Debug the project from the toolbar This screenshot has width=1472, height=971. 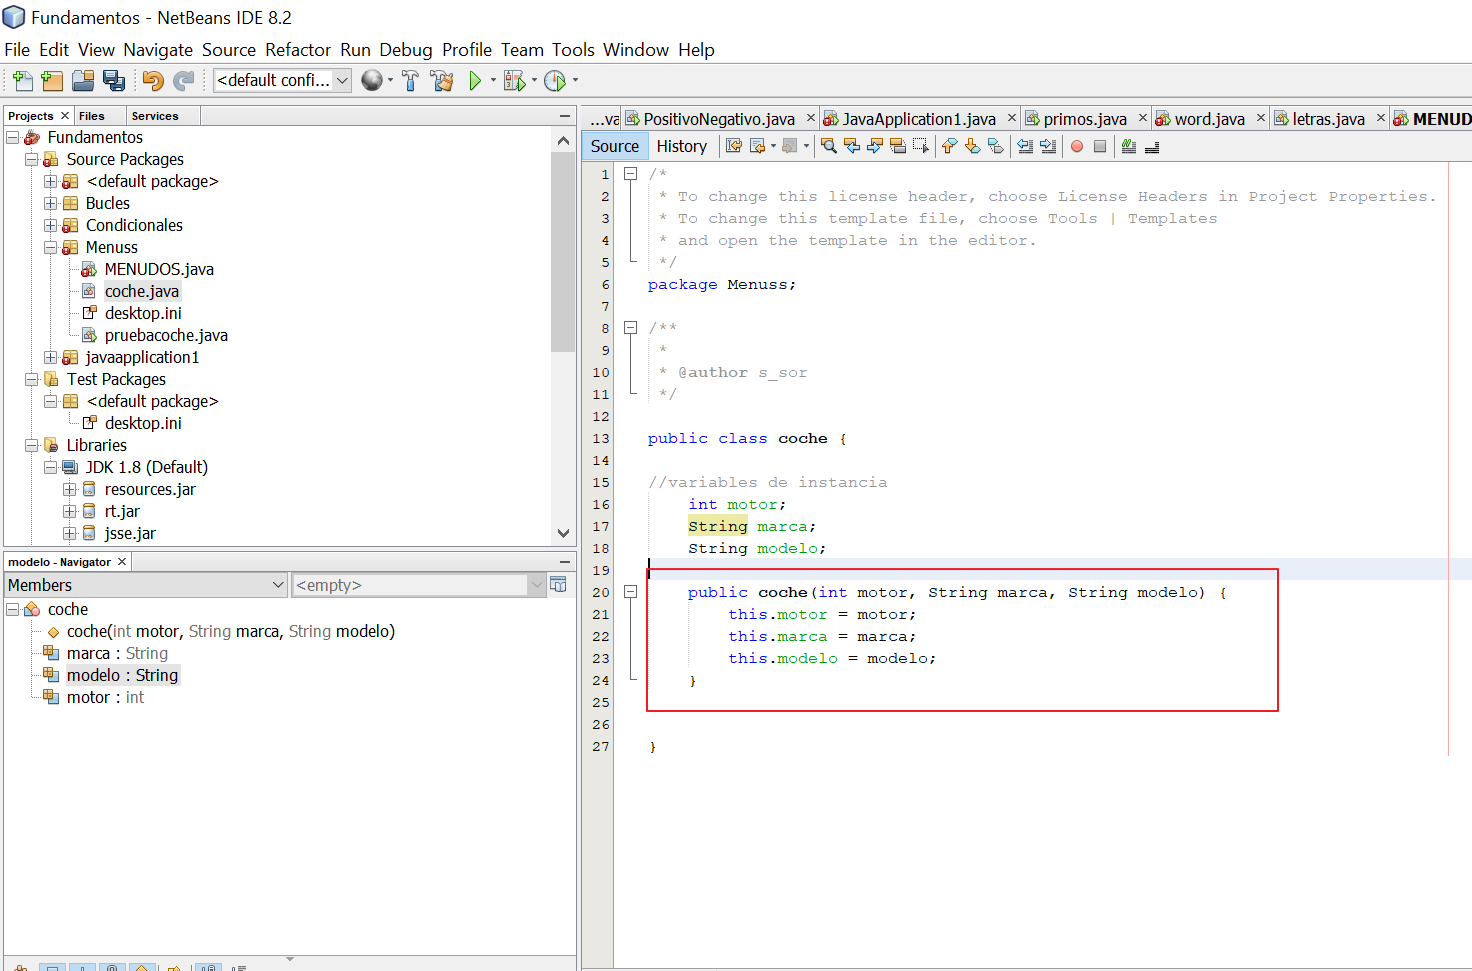[514, 81]
